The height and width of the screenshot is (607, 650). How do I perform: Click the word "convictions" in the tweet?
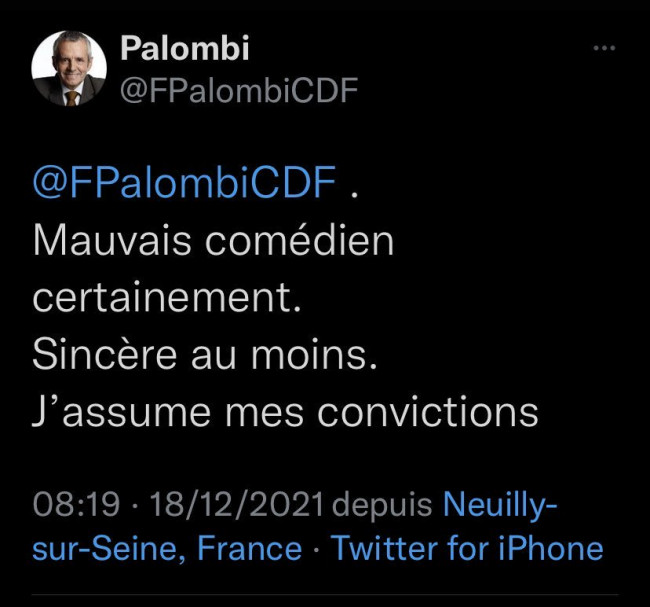point(428,412)
